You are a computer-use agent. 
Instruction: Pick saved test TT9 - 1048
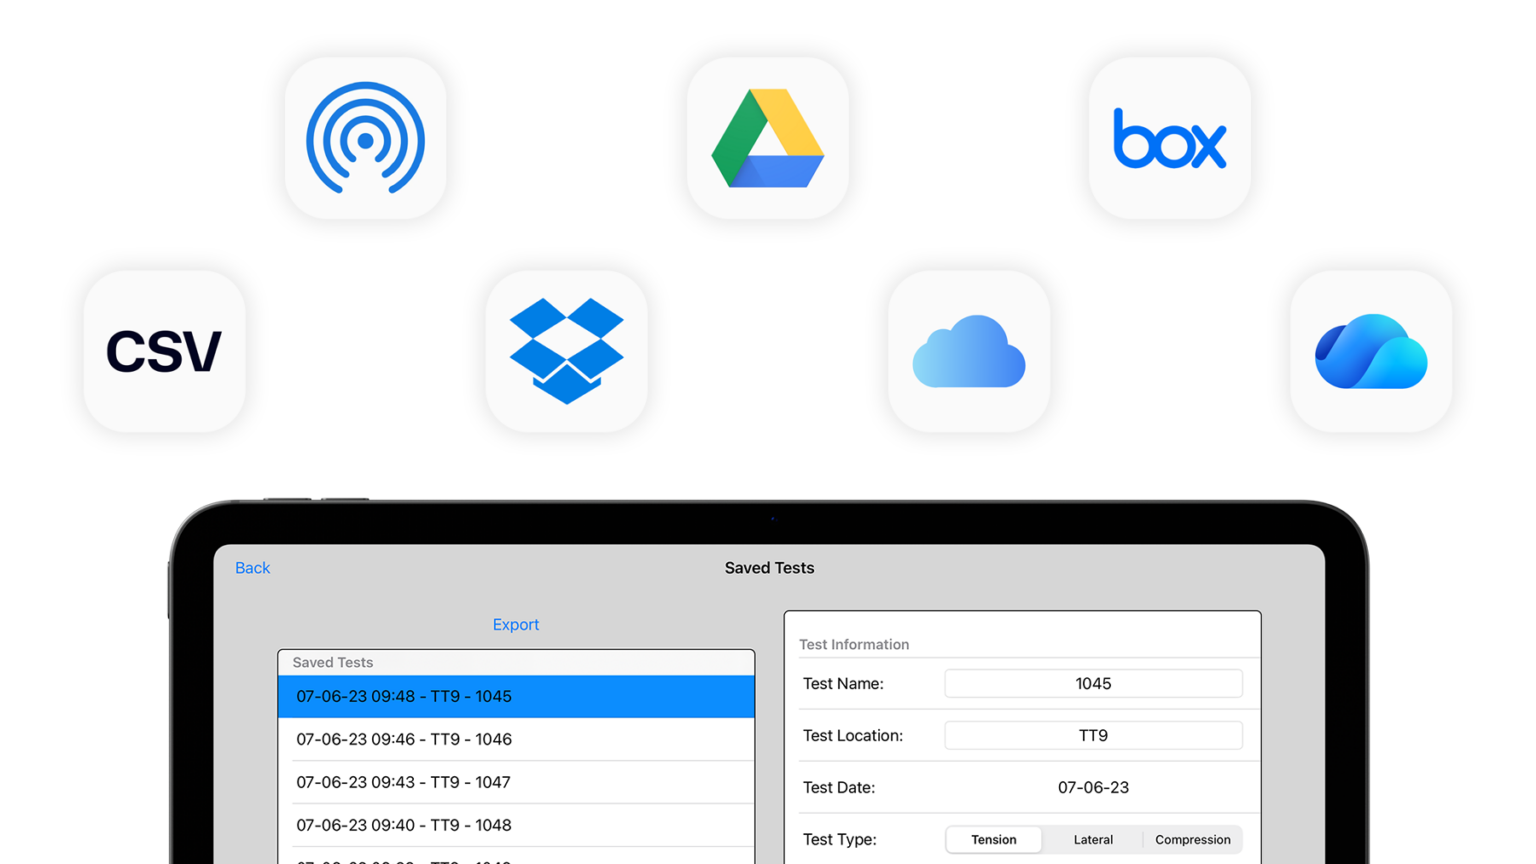pyautogui.click(x=516, y=825)
